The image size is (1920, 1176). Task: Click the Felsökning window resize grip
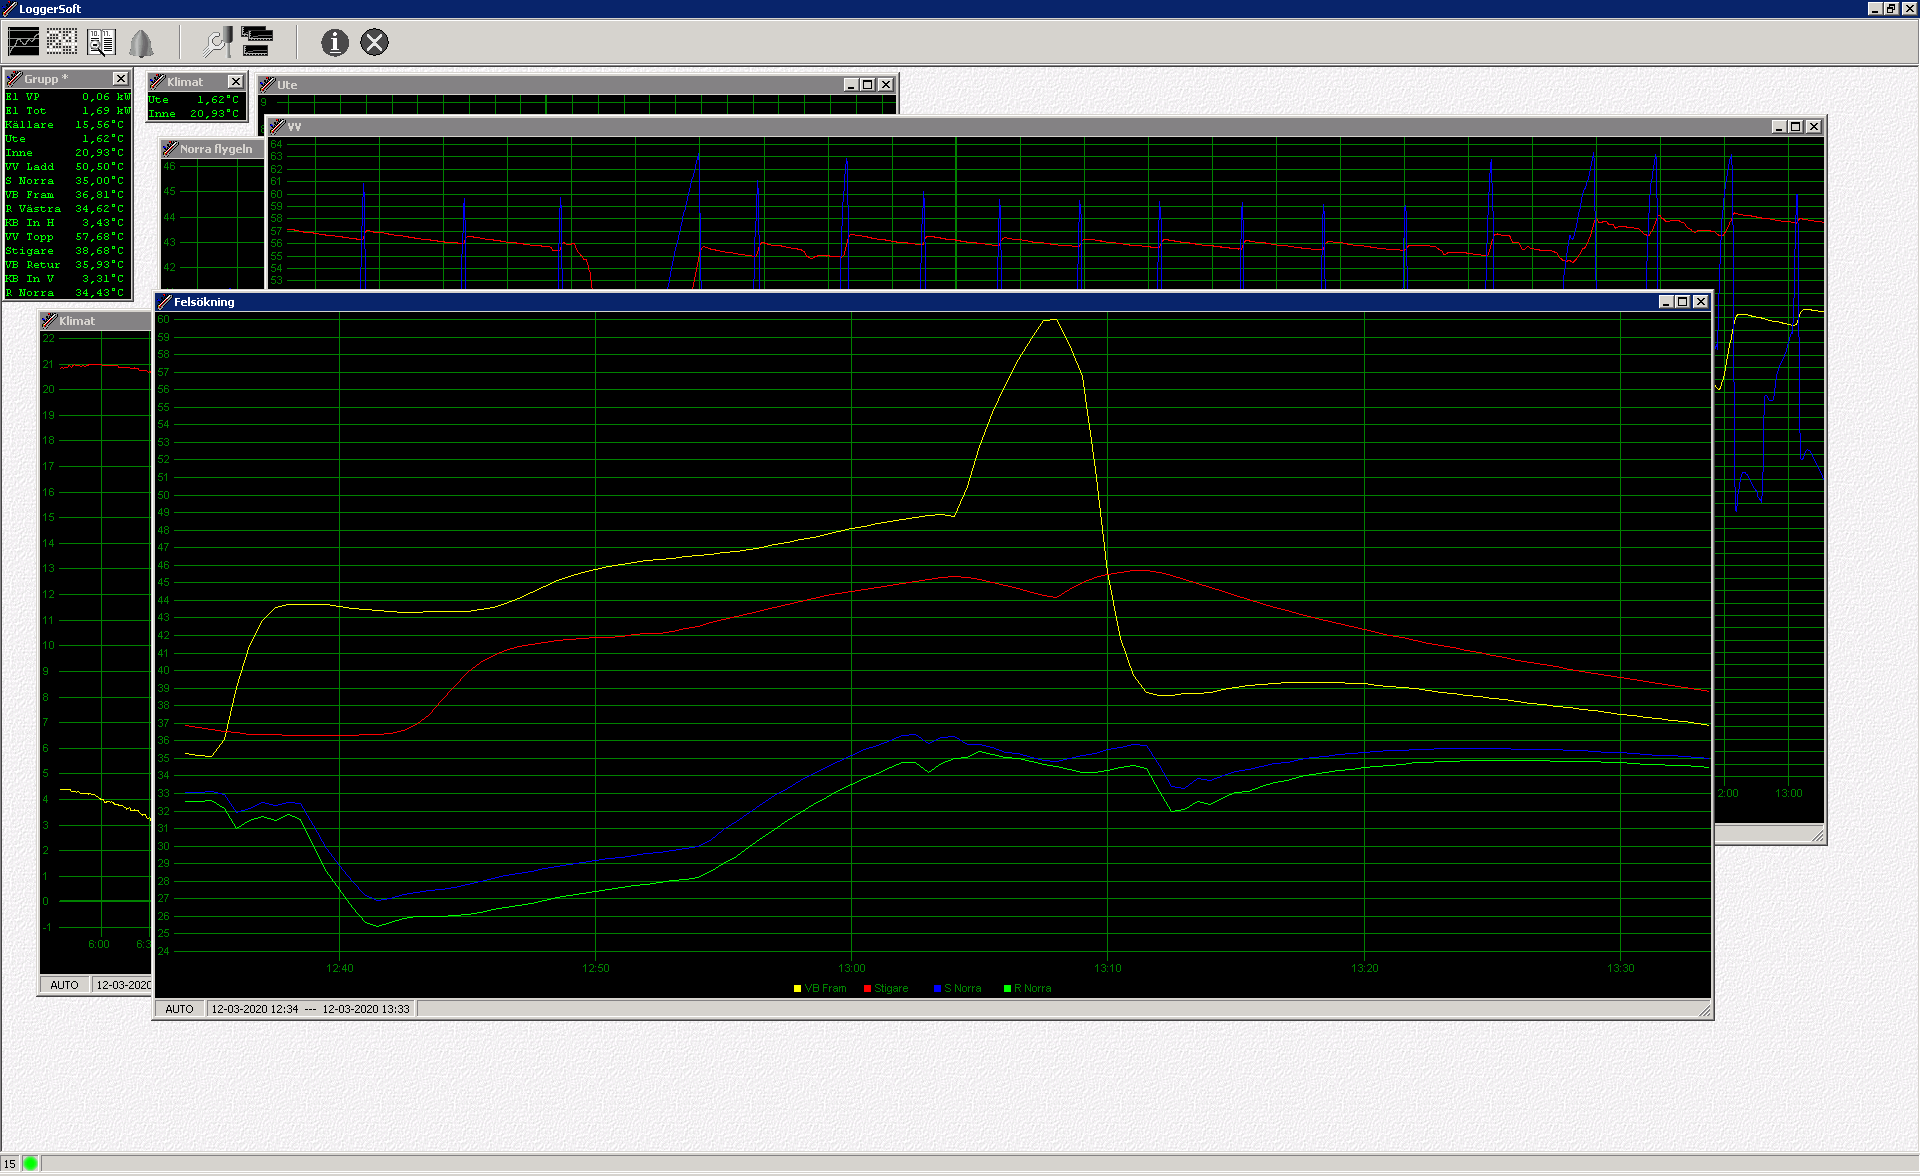coord(1705,1011)
